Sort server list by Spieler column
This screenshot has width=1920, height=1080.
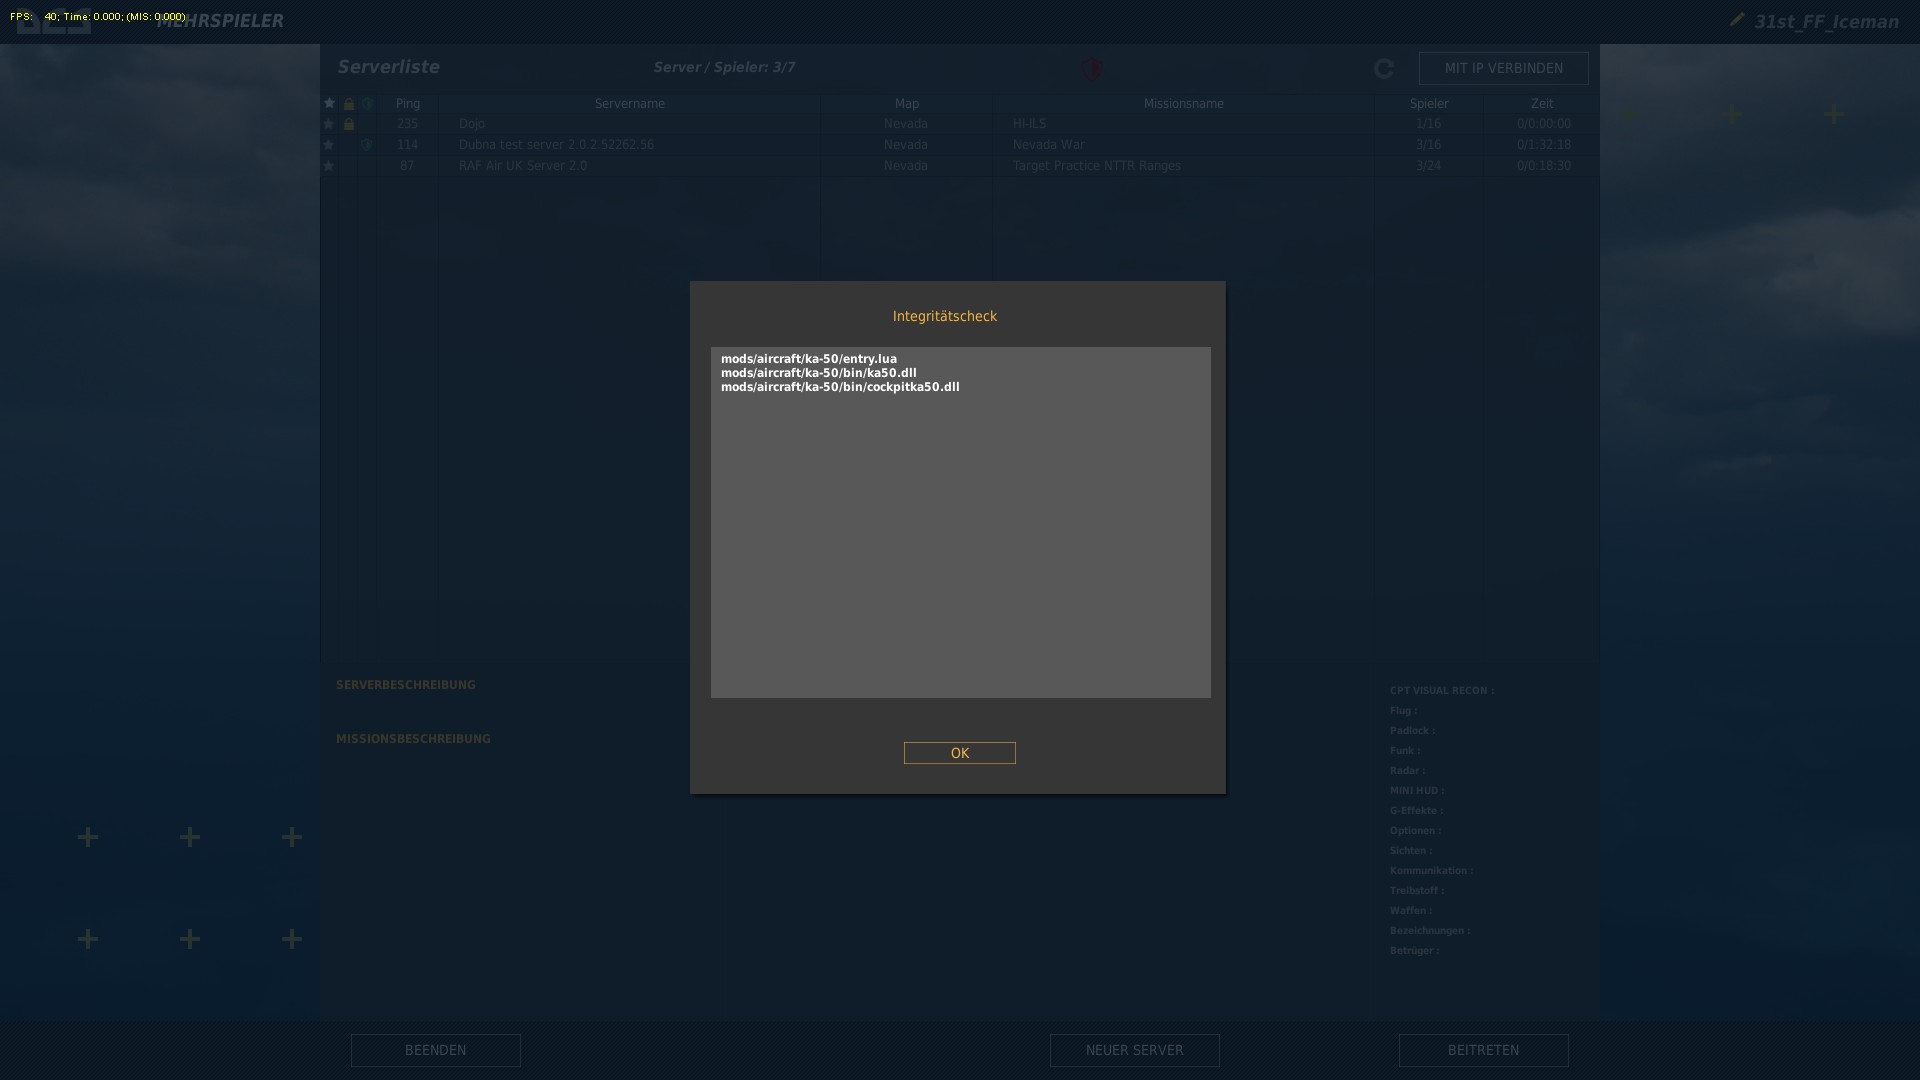click(1429, 103)
